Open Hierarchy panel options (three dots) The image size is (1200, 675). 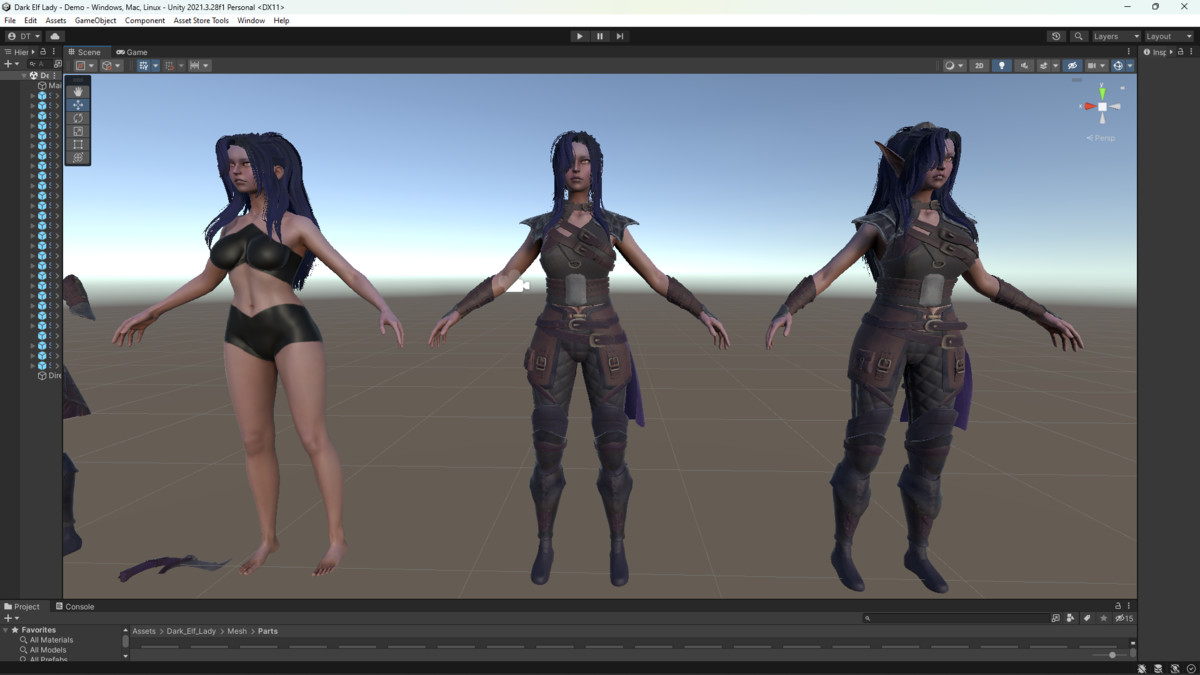(54, 52)
